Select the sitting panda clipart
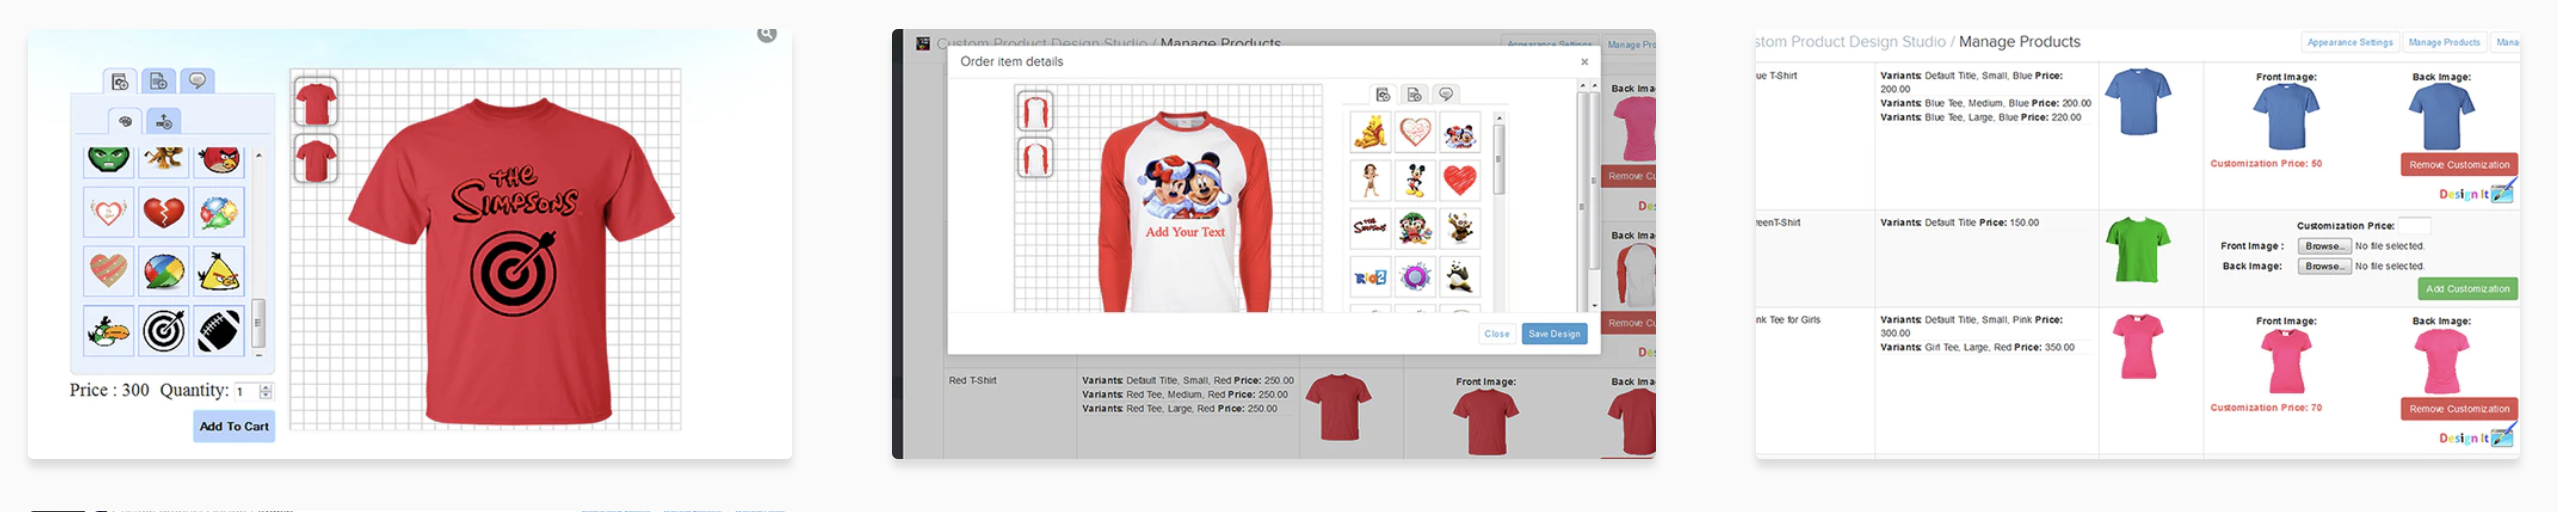The image size is (2558, 512). (1459, 276)
